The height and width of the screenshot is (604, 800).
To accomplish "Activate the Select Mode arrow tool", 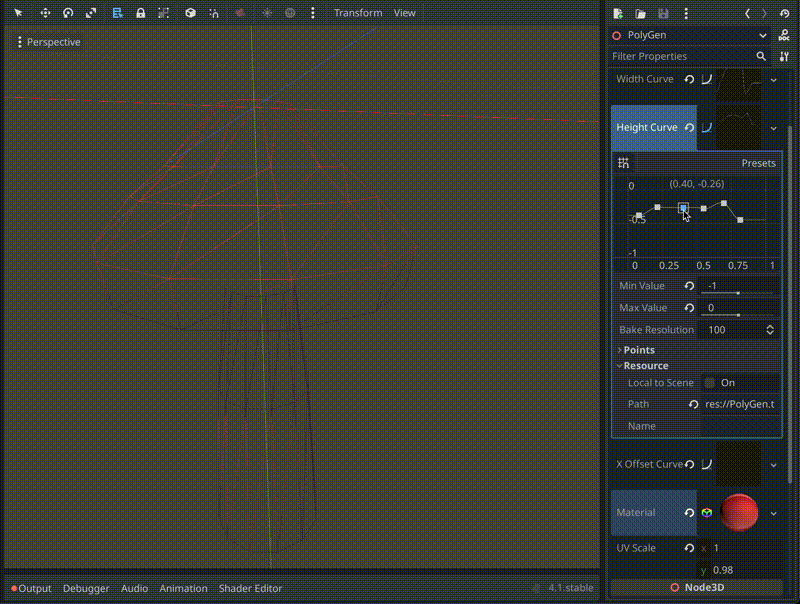I will pyautogui.click(x=19, y=13).
